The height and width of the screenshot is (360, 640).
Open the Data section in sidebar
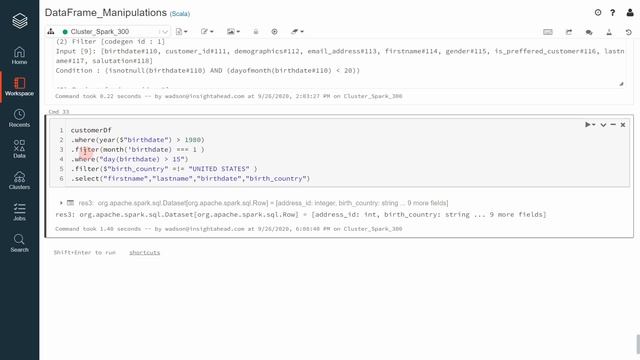pos(19,149)
